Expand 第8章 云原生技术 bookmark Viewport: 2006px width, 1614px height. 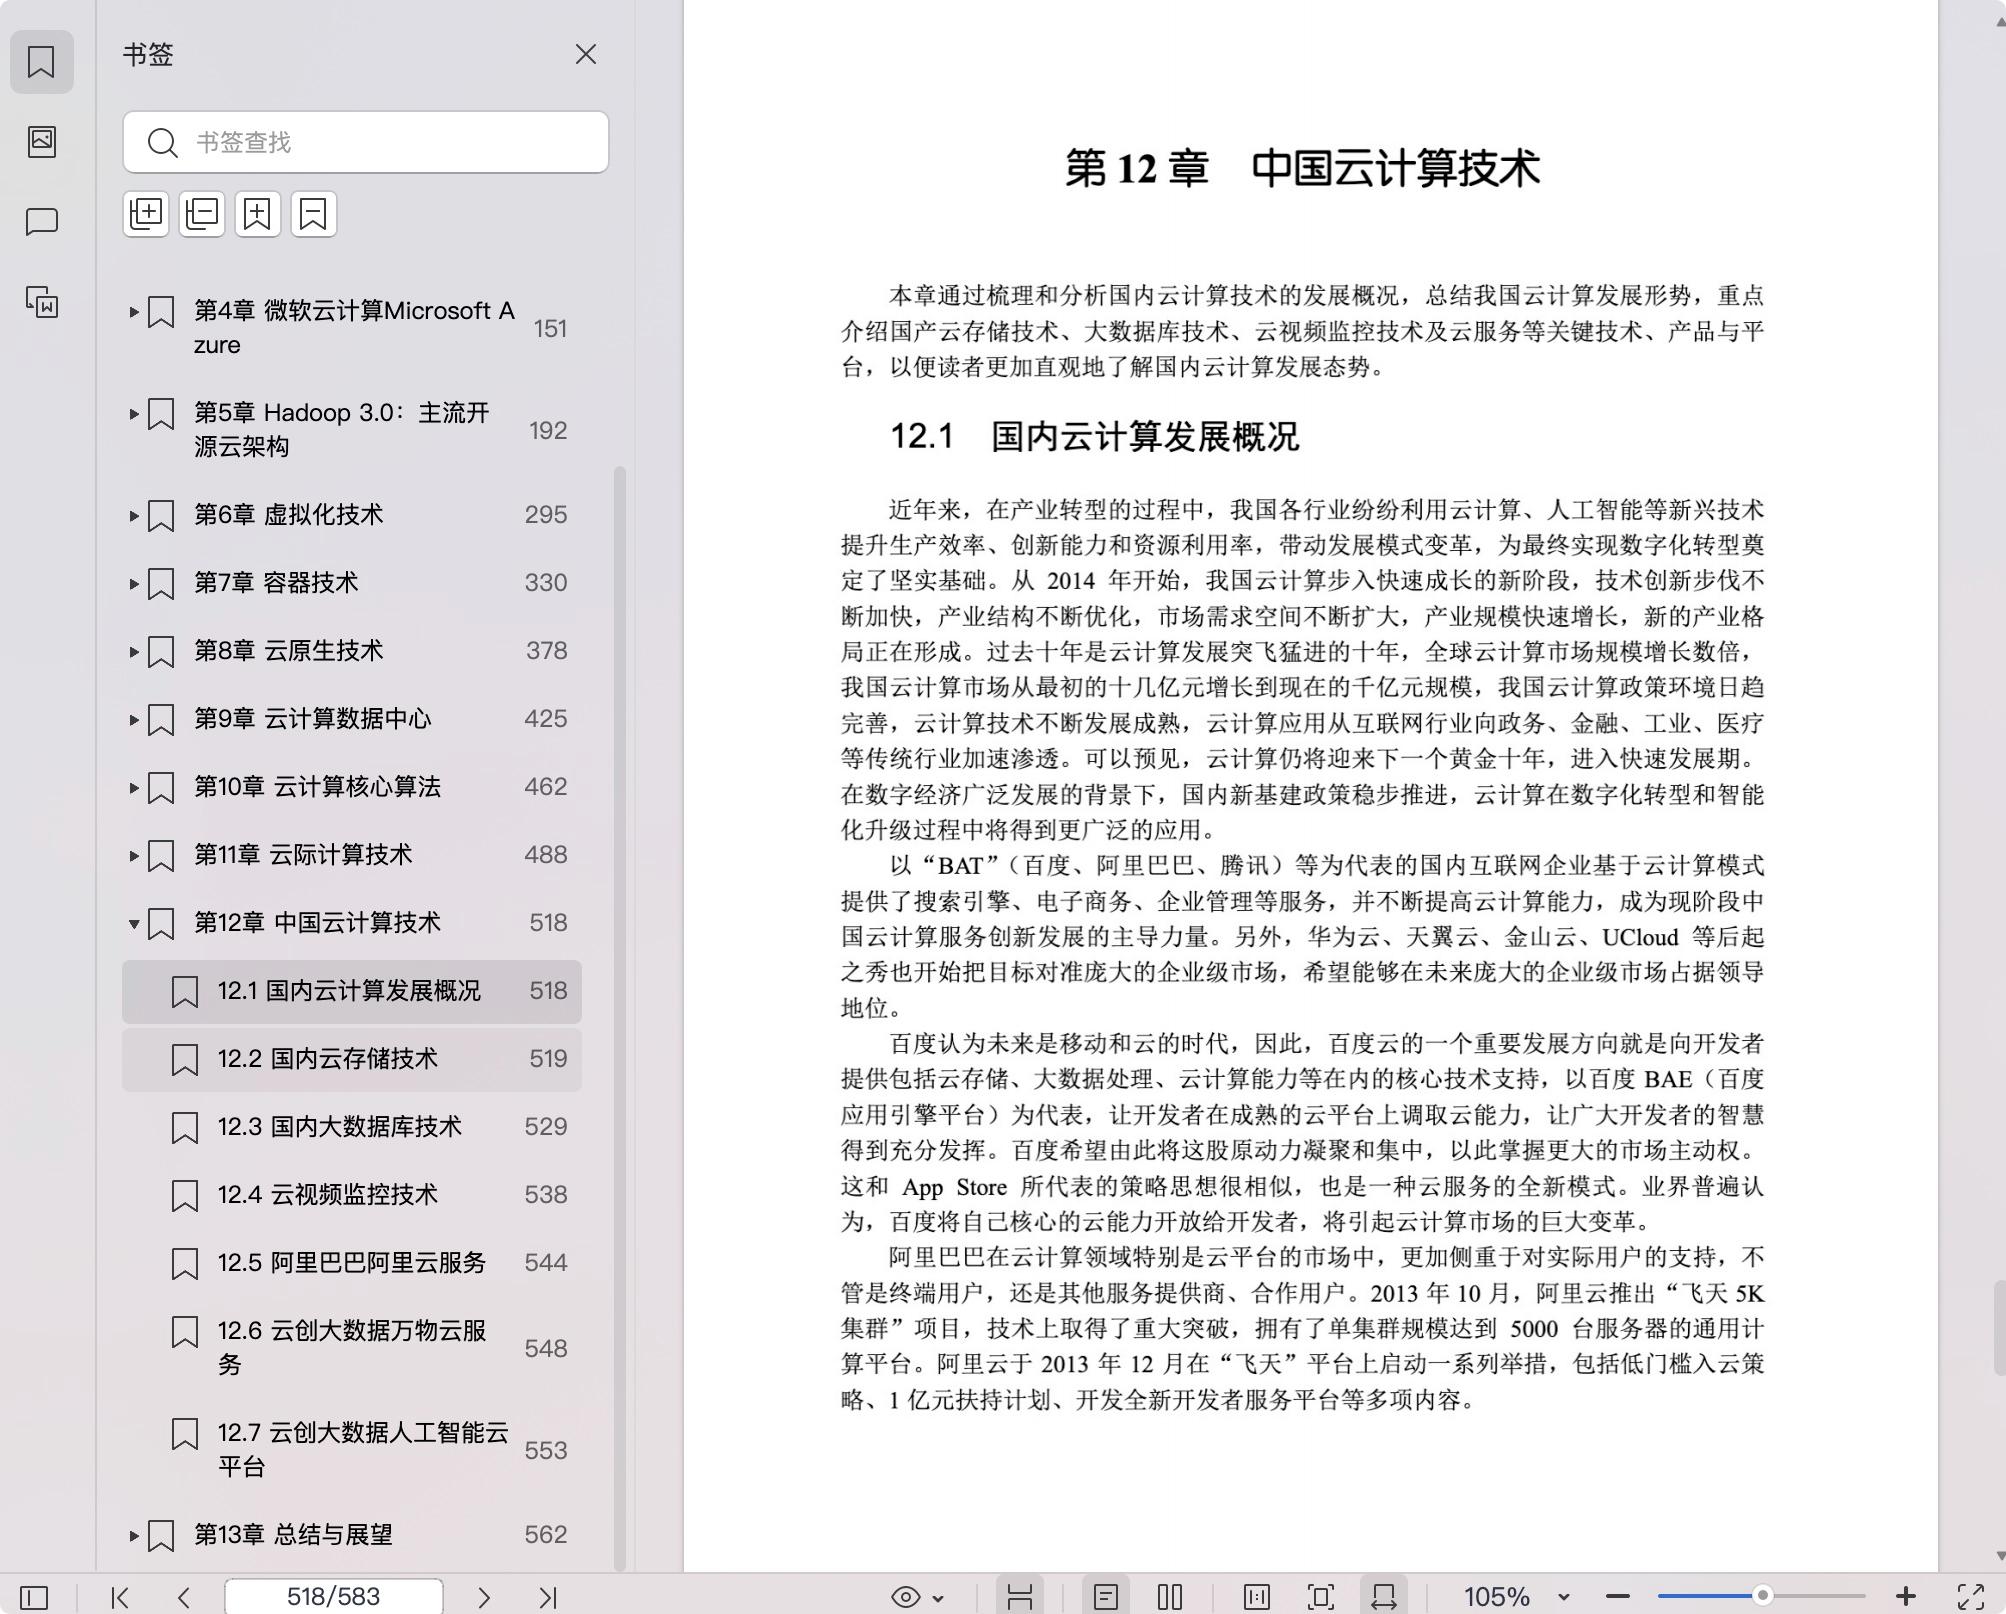[134, 652]
